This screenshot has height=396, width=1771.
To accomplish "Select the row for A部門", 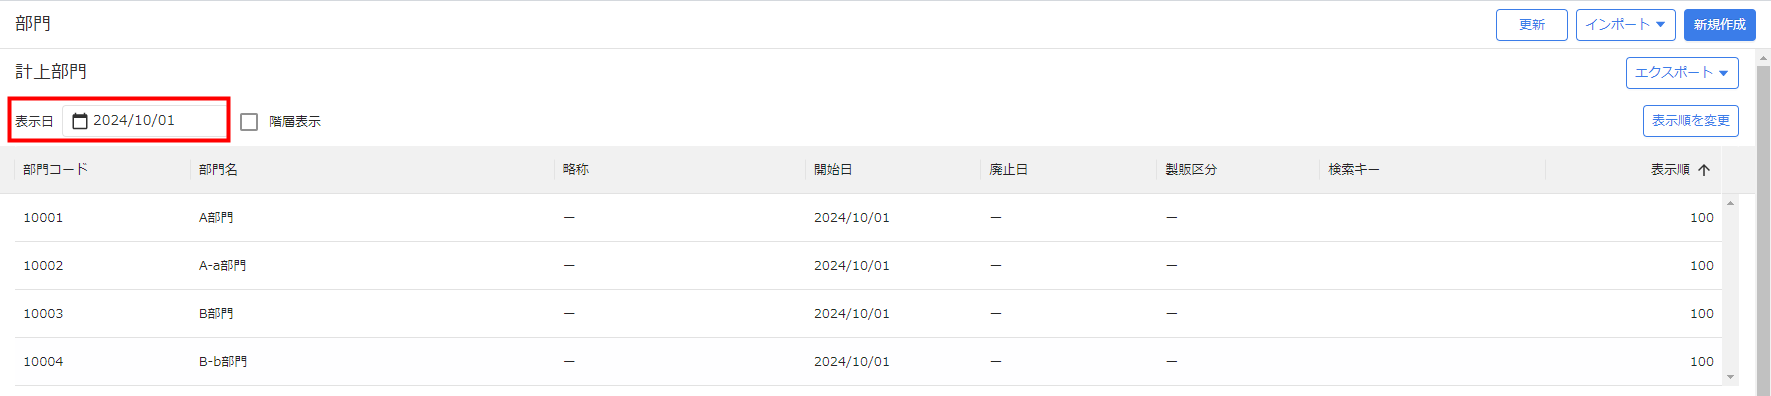I will [868, 218].
